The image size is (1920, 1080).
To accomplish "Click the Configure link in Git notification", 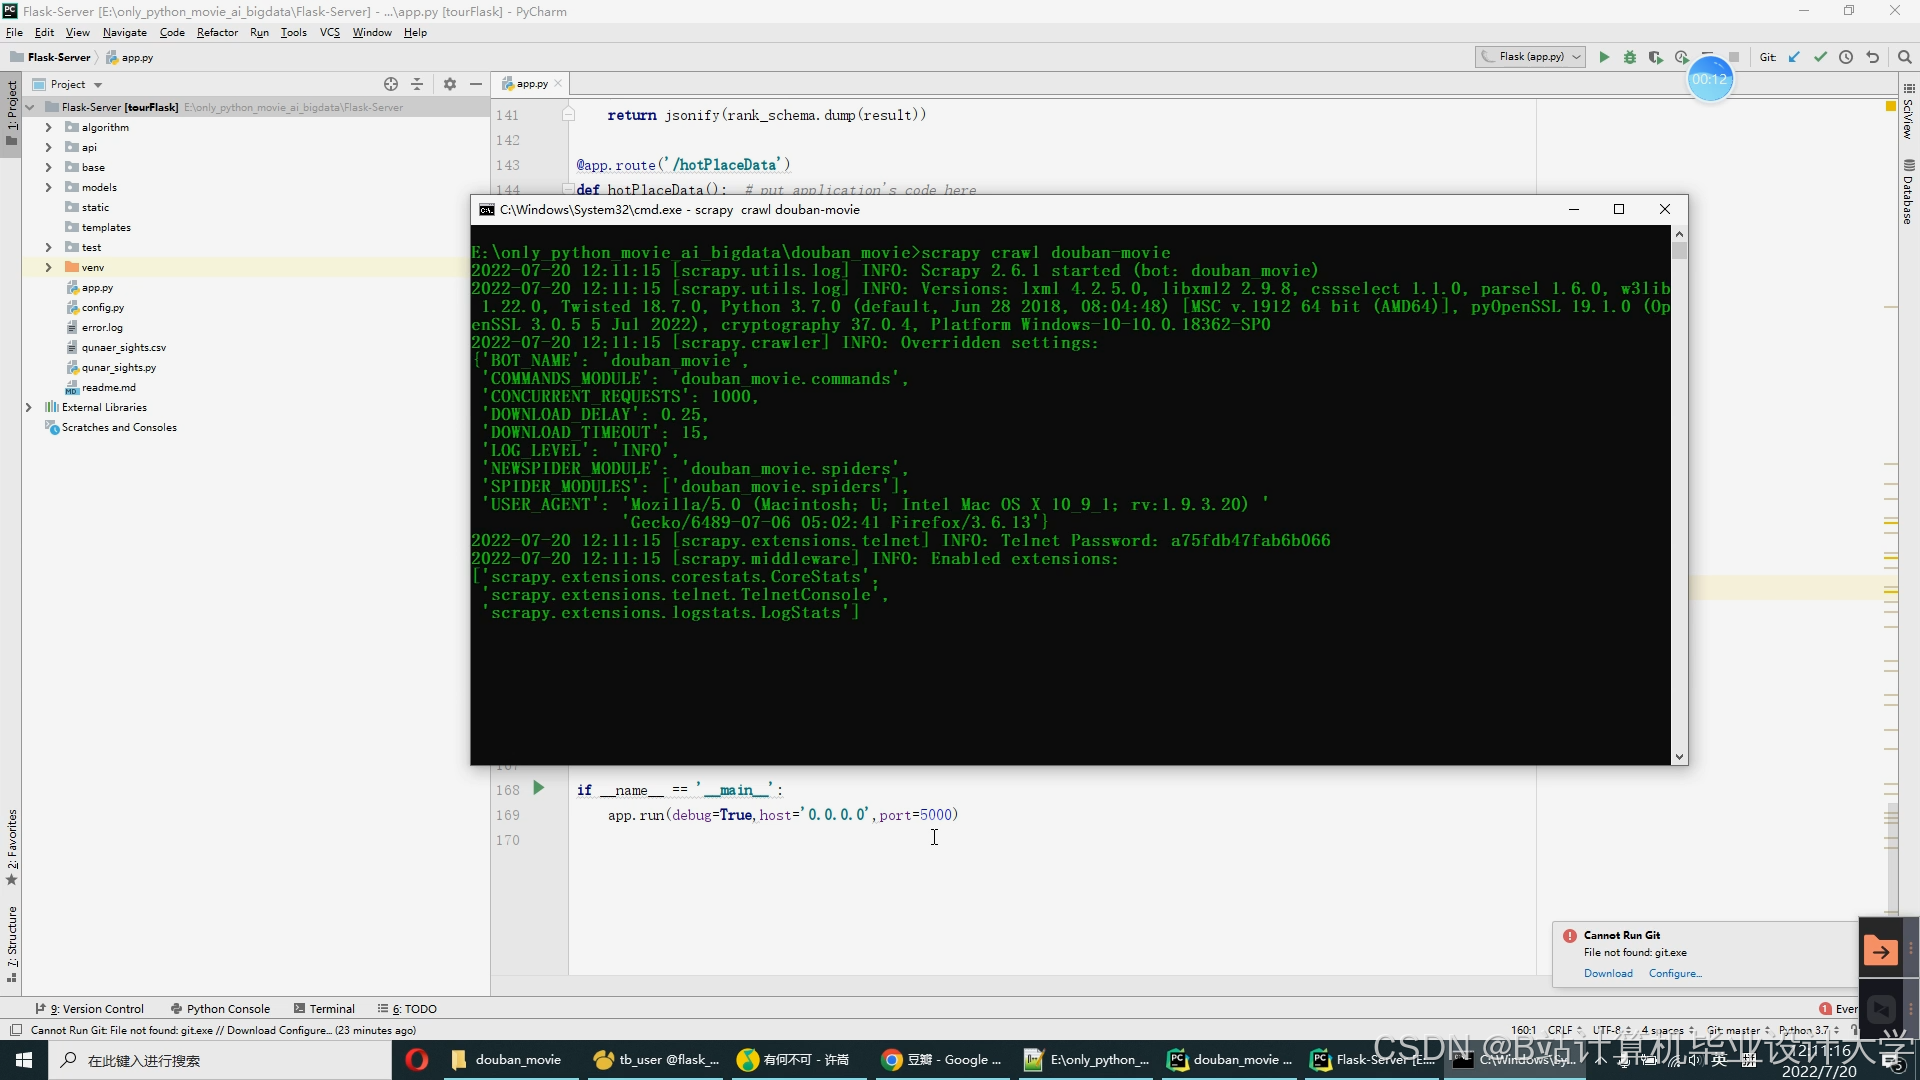I will click(x=1674, y=973).
